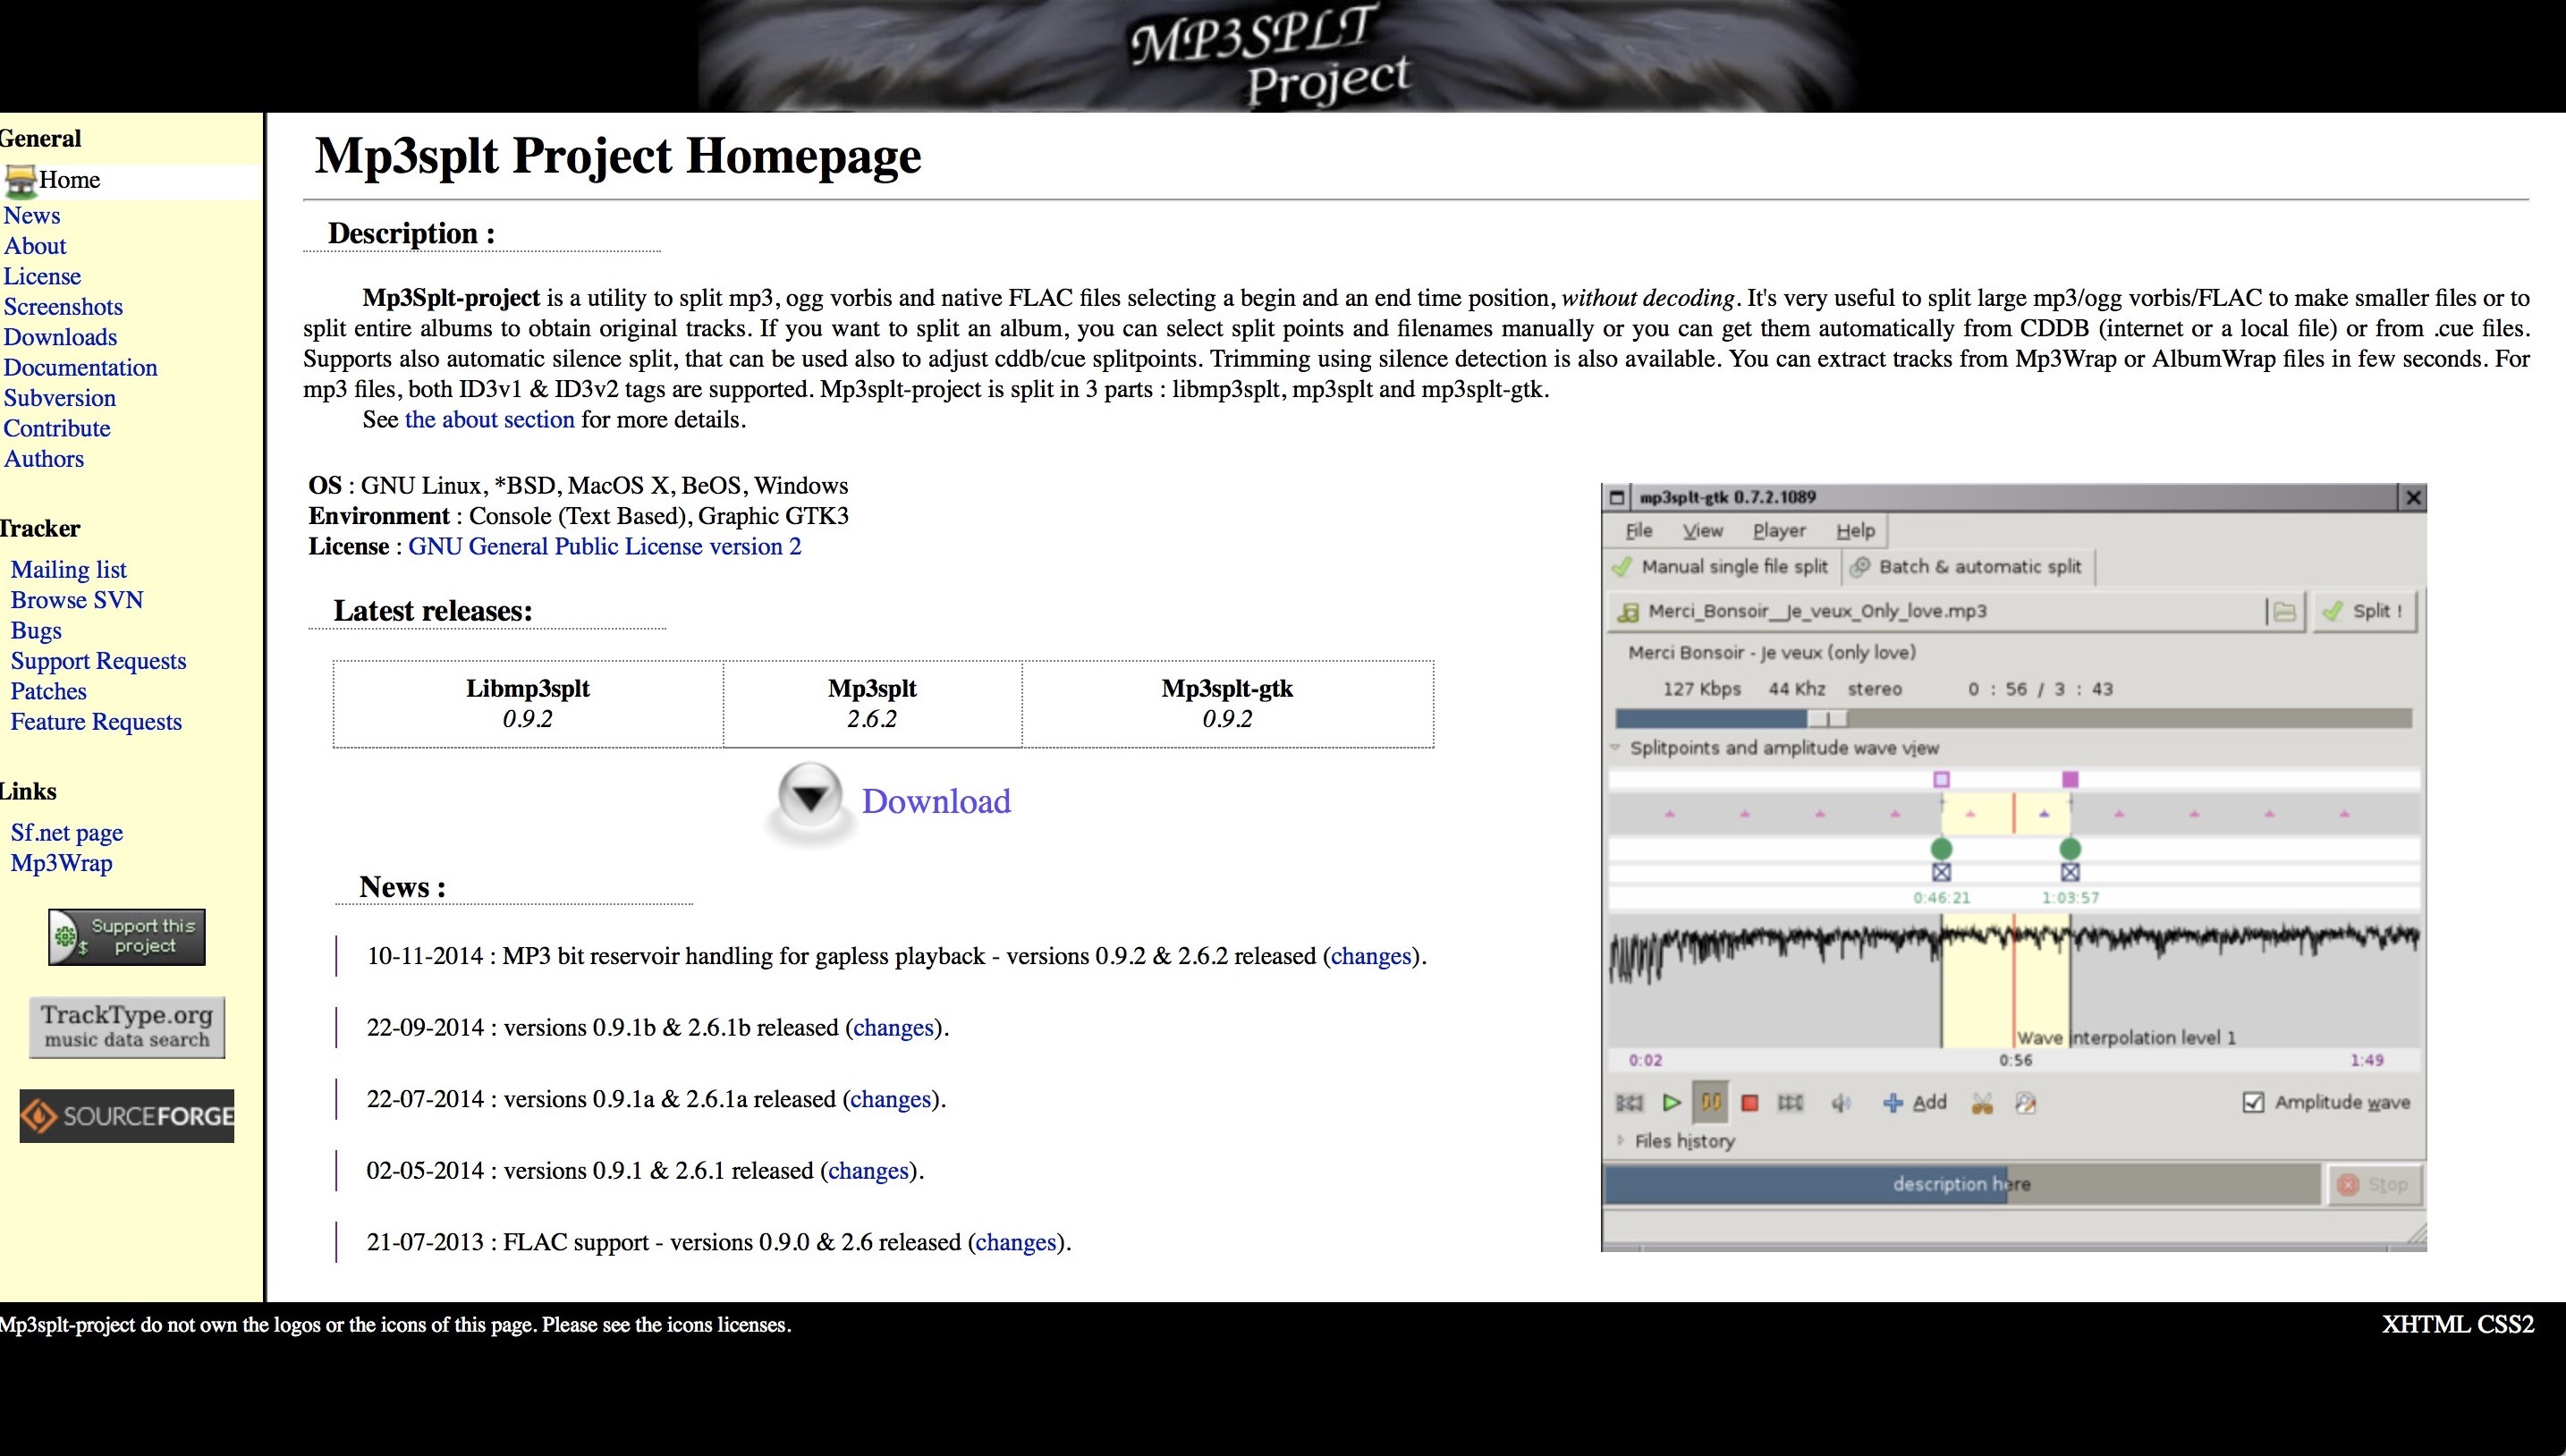Click the TrackType.org music data search badge
Screen dimensions: 2566x1456
point(127,1027)
